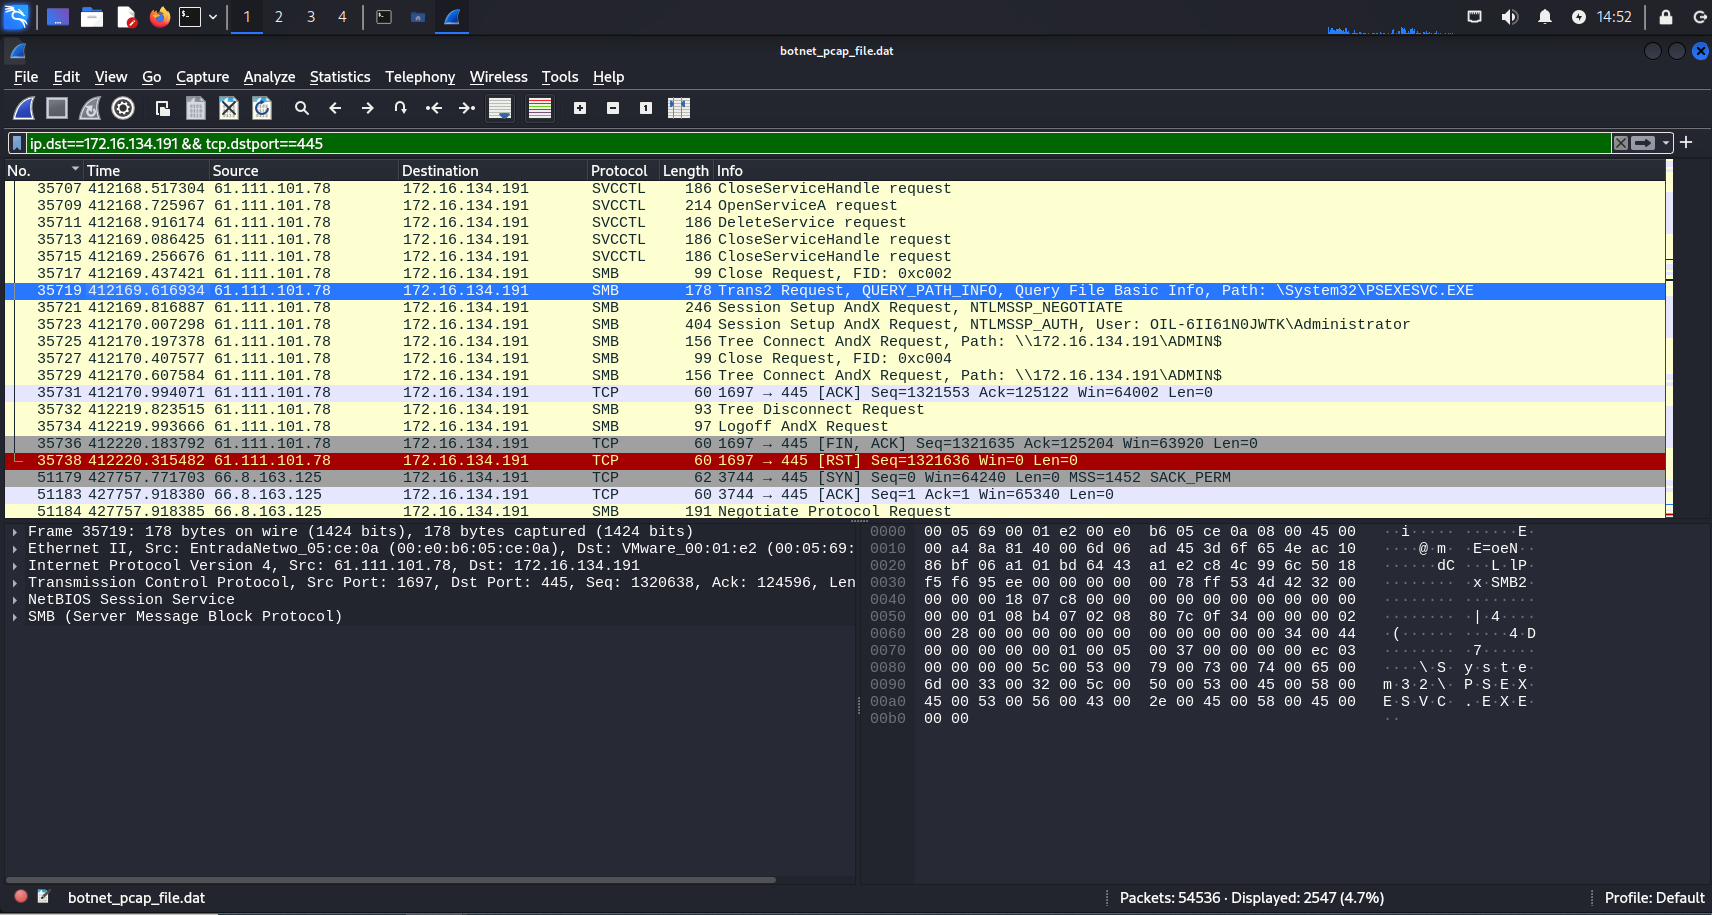
Task: Click the expert information status circle
Action: coord(20,897)
